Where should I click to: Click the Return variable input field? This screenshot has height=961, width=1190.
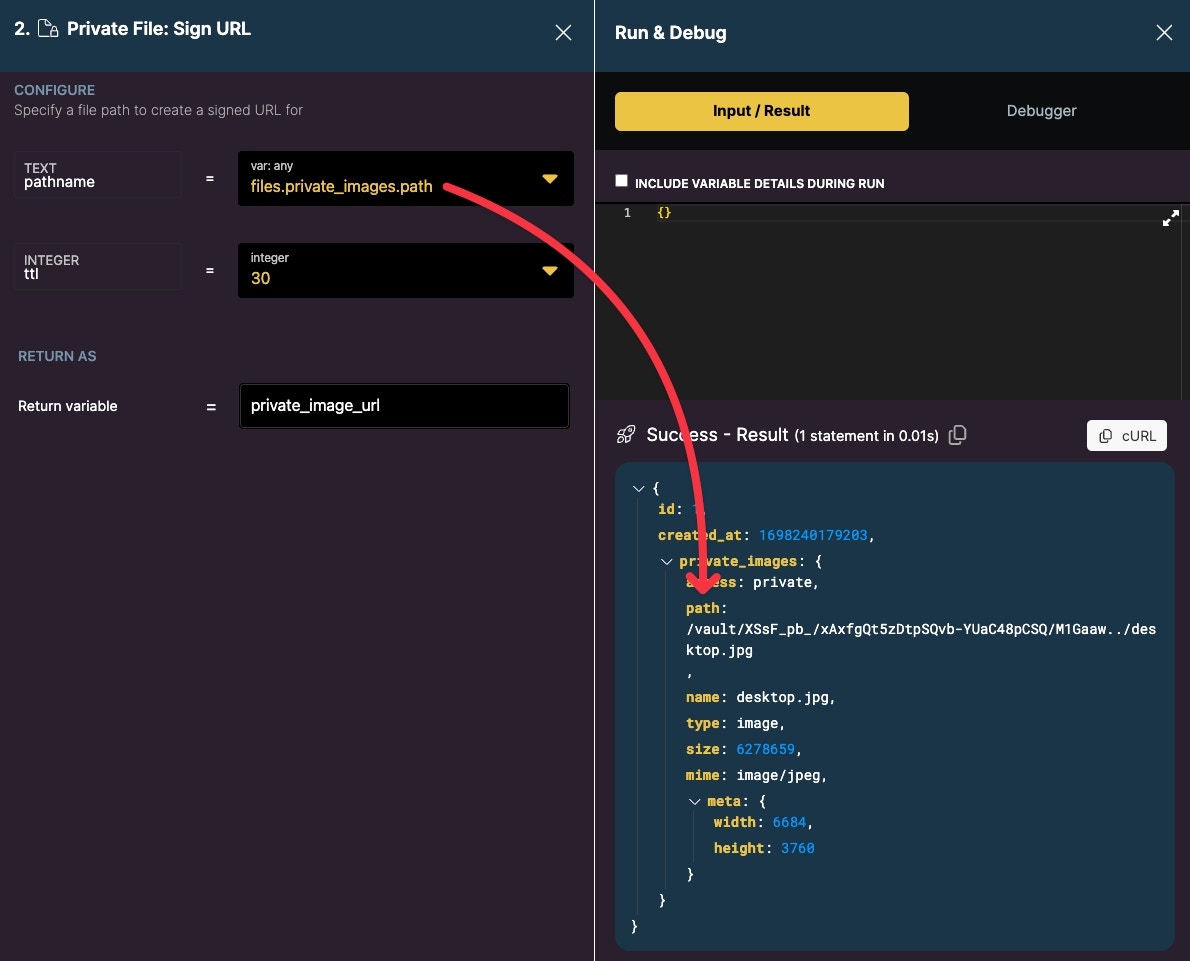pyautogui.click(x=404, y=406)
